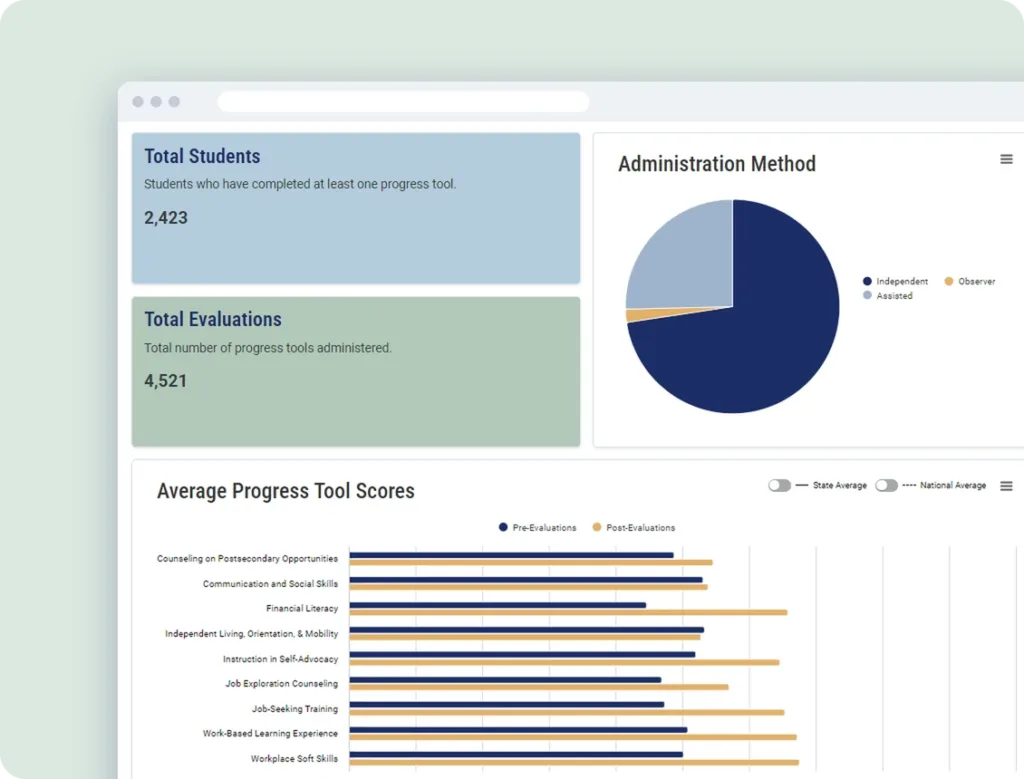Viewport: 1024px width, 779px height.
Task: Click the Job Exploration Counseling orange bar
Action: pos(539,687)
